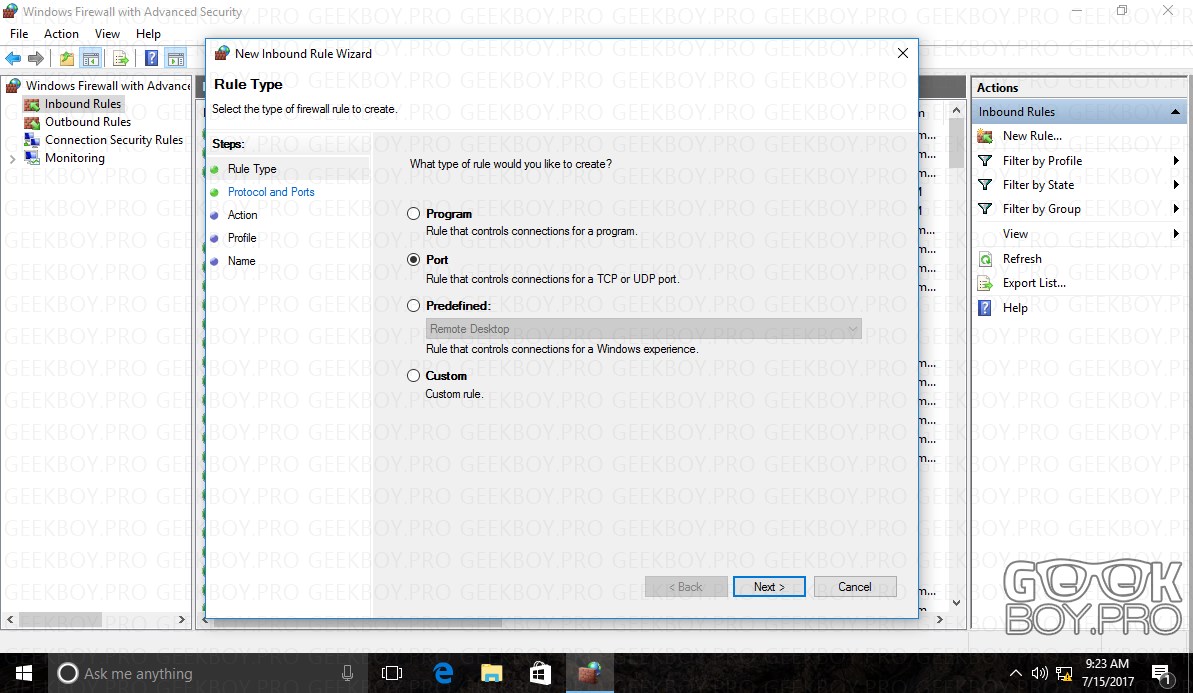
Task: Click the Monitoring tree icon
Action: (x=32, y=157)
